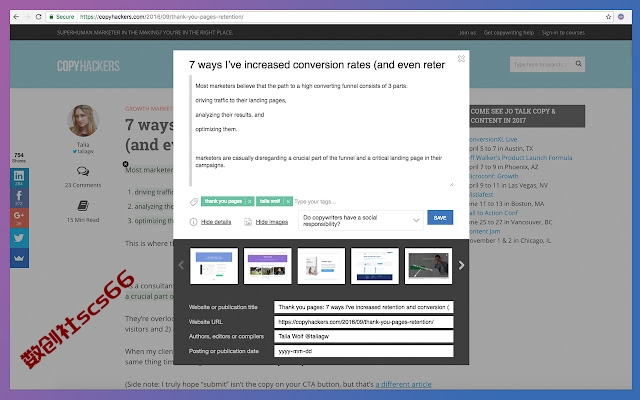
Task: Click the green Secure padlock indicator
Action: 62,17
